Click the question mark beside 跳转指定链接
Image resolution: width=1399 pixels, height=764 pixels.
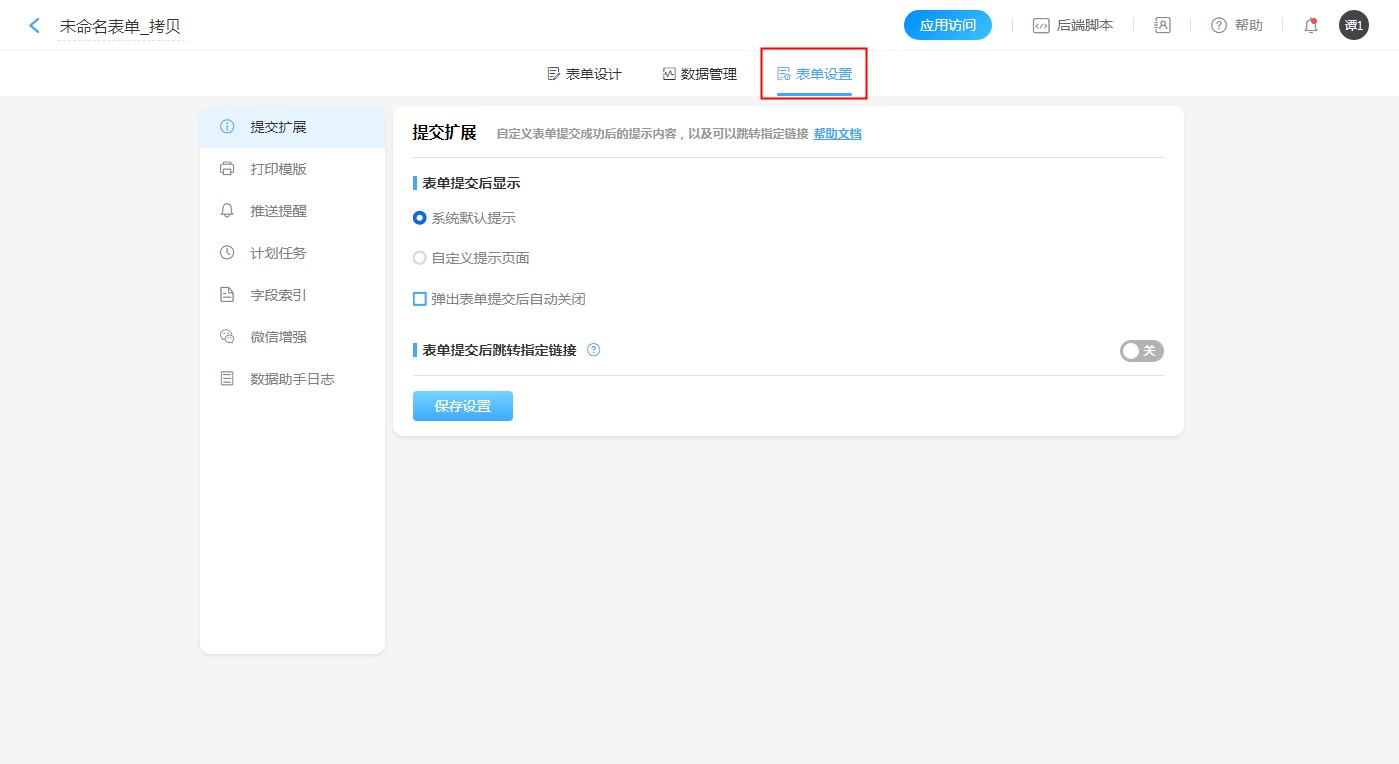tap(593, 350)
